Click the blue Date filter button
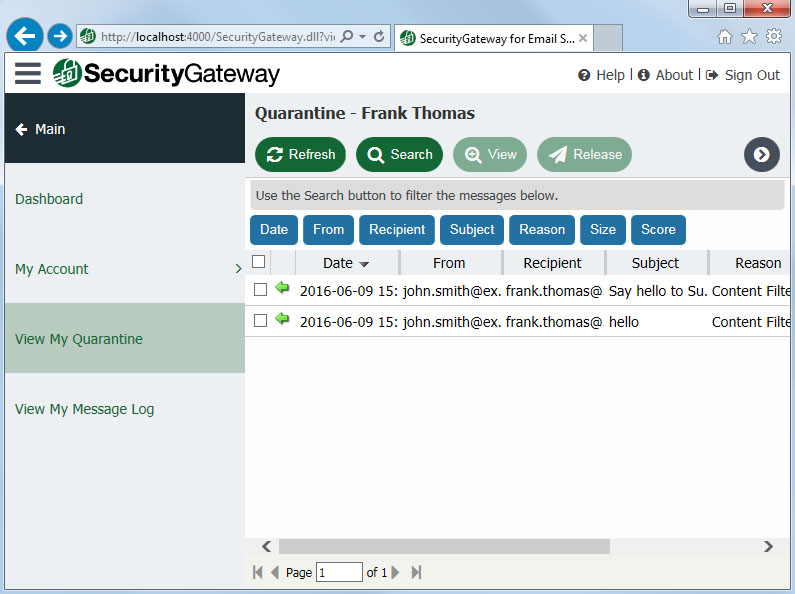 coord(274,230)
